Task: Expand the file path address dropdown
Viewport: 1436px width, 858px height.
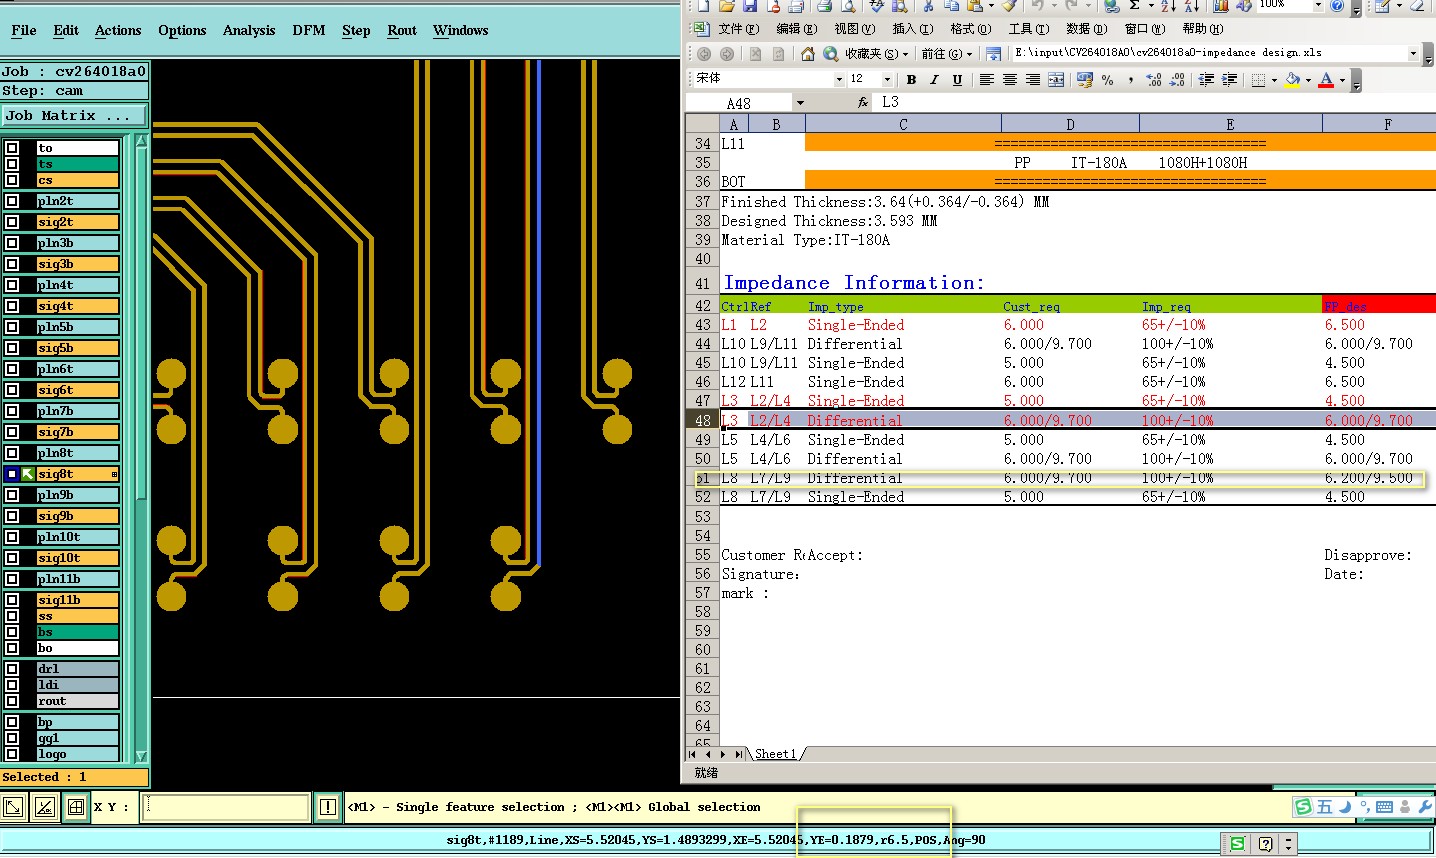Action: pos(1413,53)
